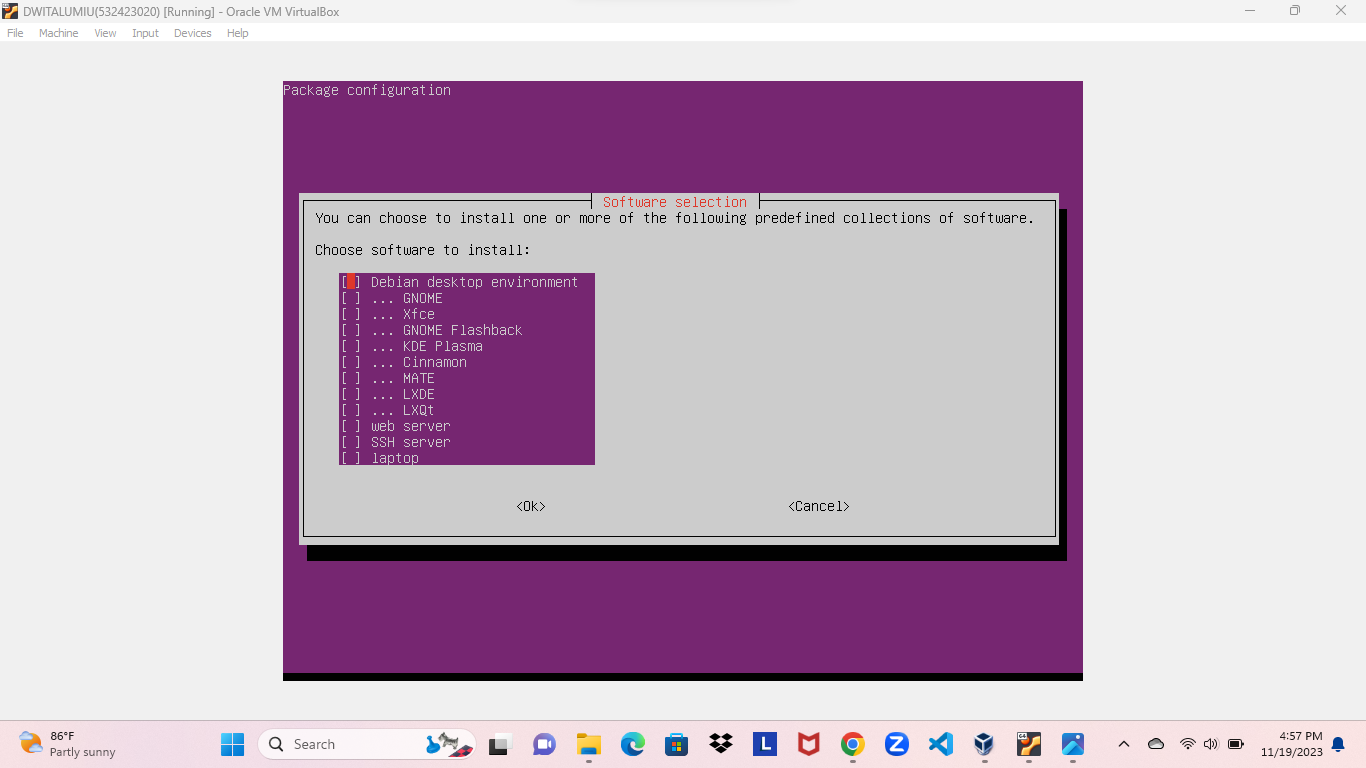Open Zoom from the taskbar
Viewport: 1366px width, 768px height.
pyautogui.click(x=896, y=744)
